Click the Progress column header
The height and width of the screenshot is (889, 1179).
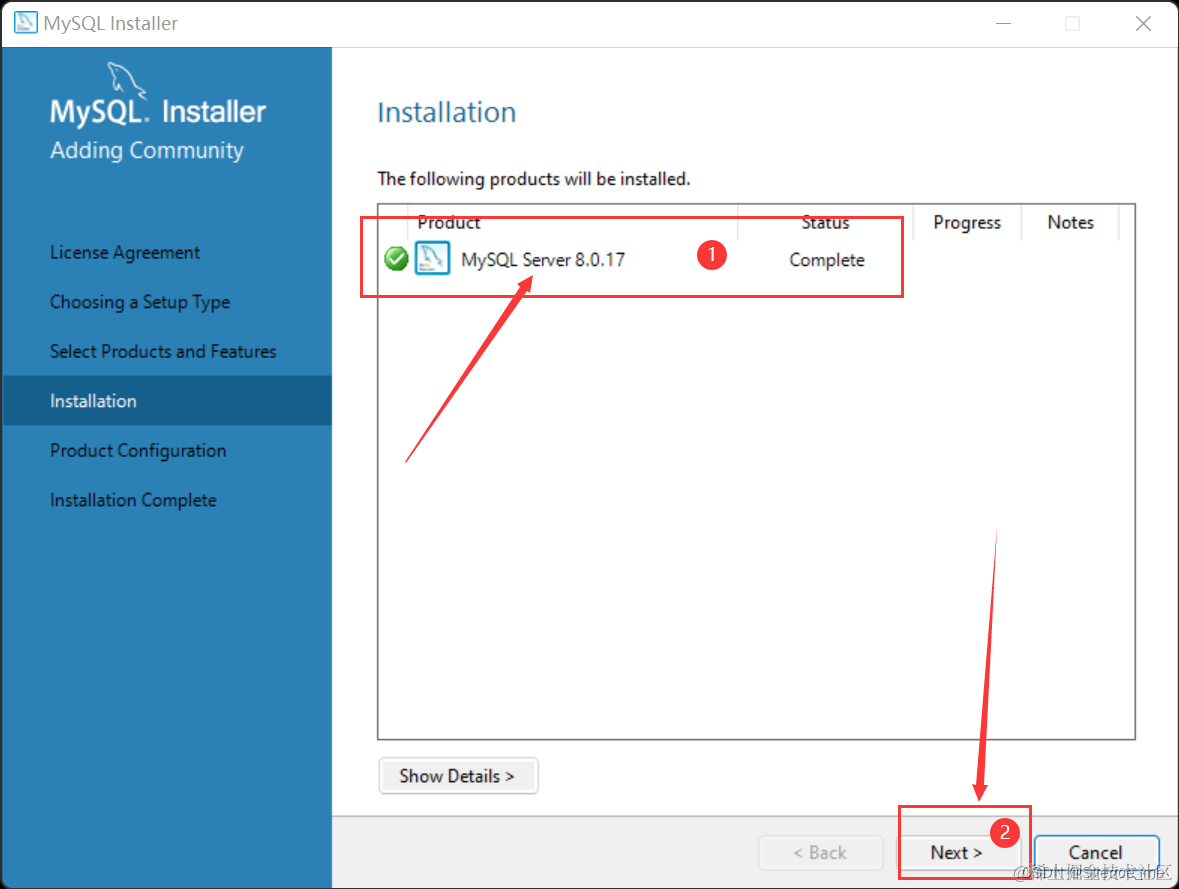pos(967,223)
